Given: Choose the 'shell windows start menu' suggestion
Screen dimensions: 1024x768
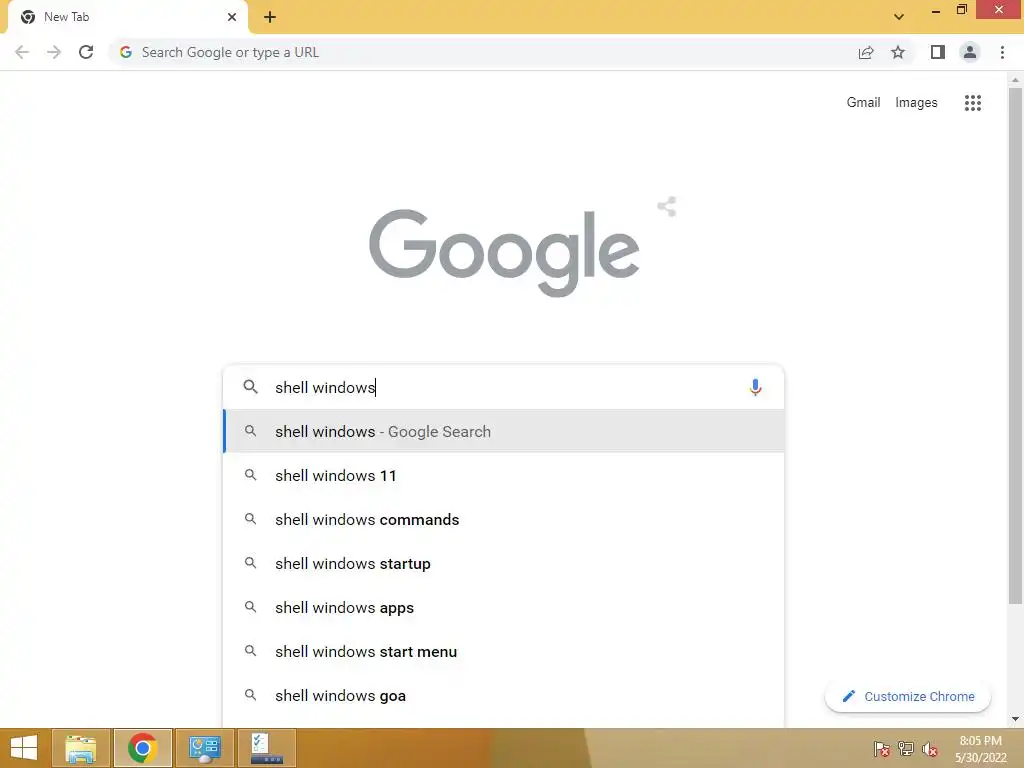Looking at the screenshot, I should click(x=503, y=652).
